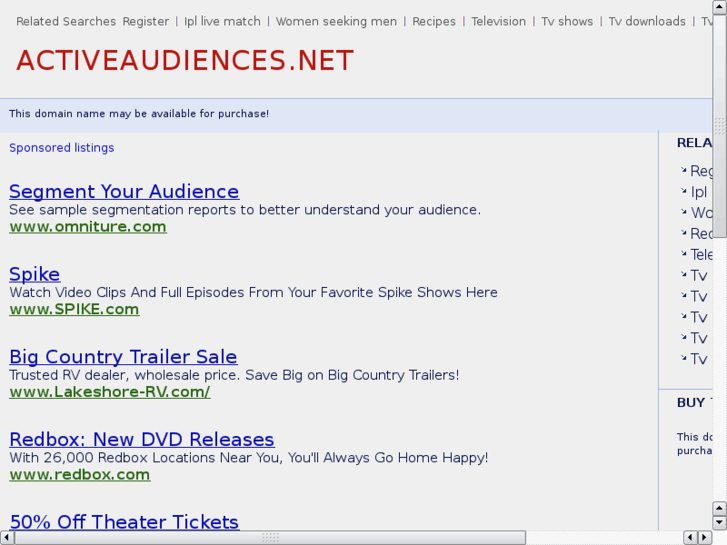Visit www.Lakeshore-RV.com/ link
Viewport: 727px width, 545px height.
coord(110,392)
